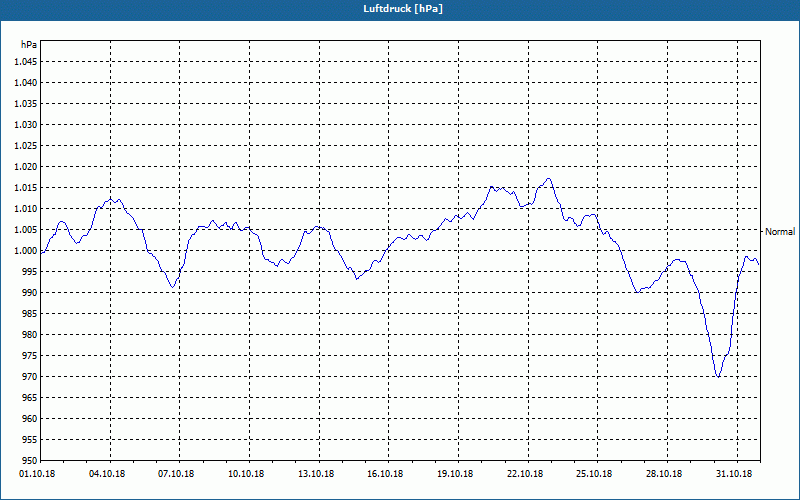Image resolution: width=800 pixels, height=500 pixels.
Task: Click the 31.10.18 date label
Action: pyautogui.click(x=734, y=474)
